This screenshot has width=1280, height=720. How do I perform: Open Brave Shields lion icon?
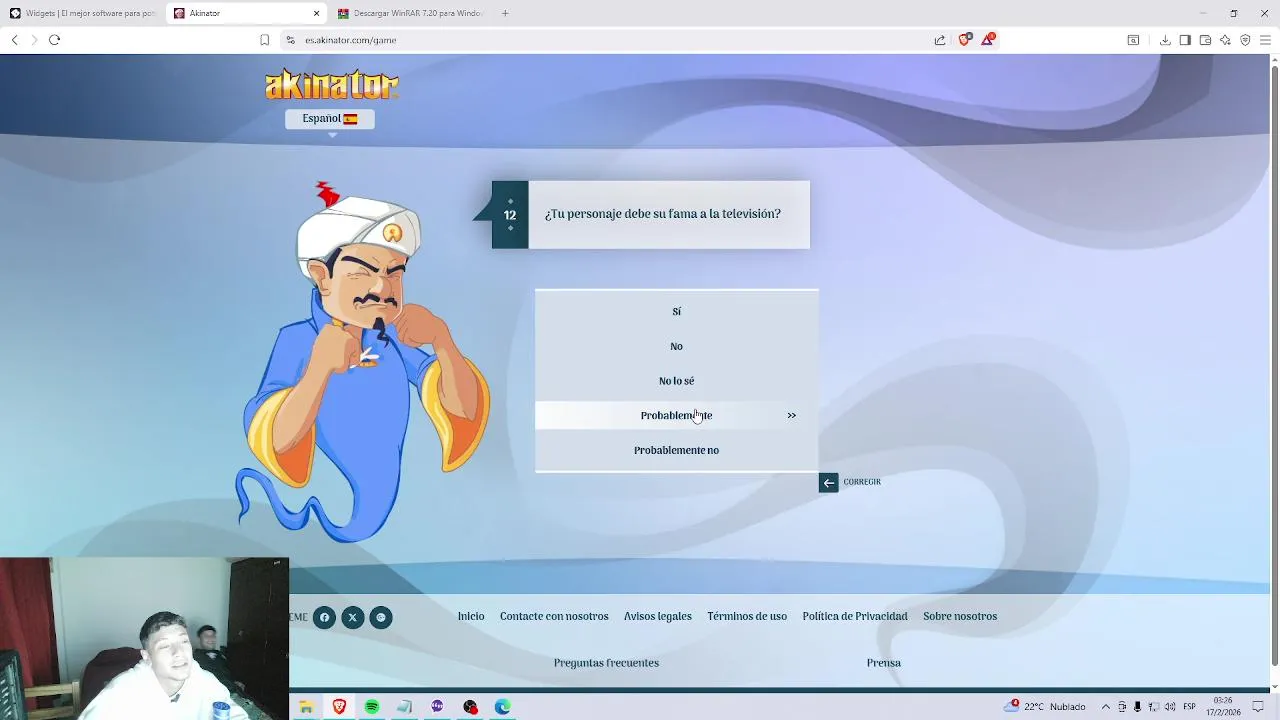click(964, 40)
